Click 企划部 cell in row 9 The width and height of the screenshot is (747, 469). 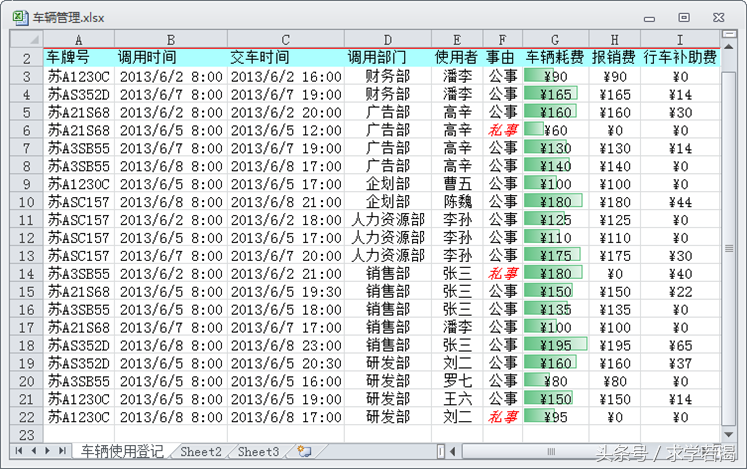tap(388, 184)
